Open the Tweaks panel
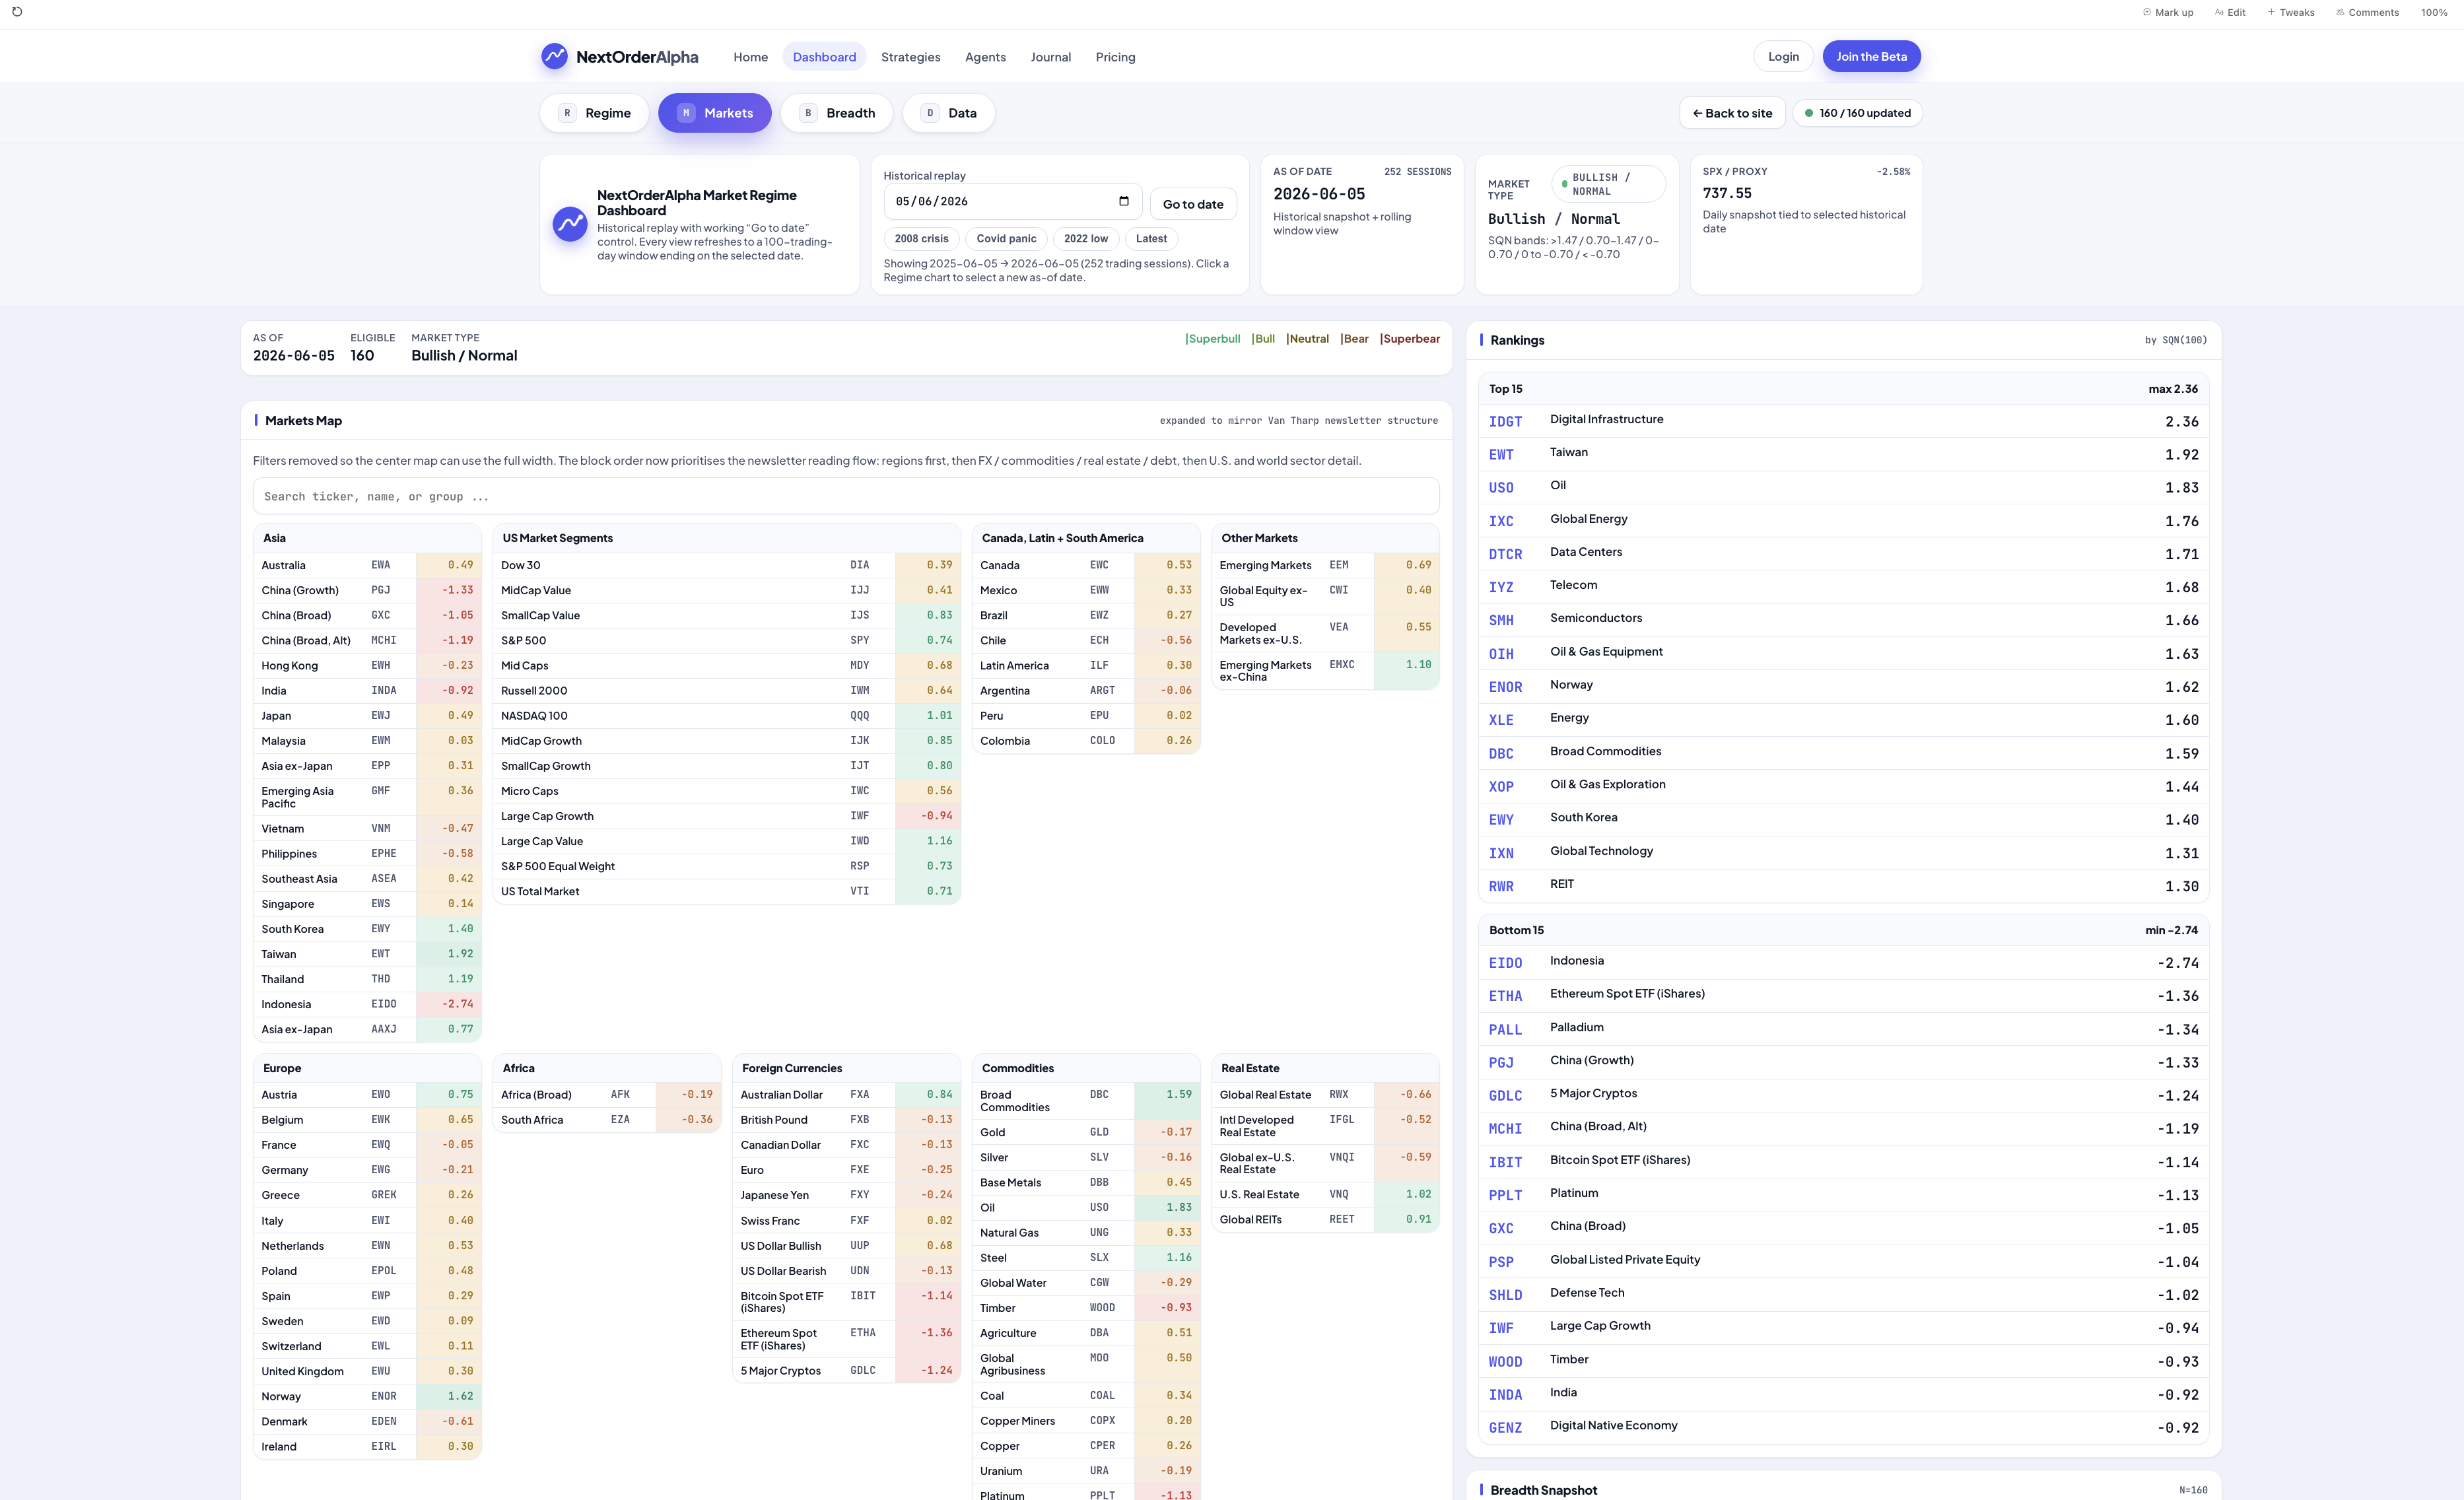This screenshot has height=1500, width=2464. click(x=2290, y=13)
